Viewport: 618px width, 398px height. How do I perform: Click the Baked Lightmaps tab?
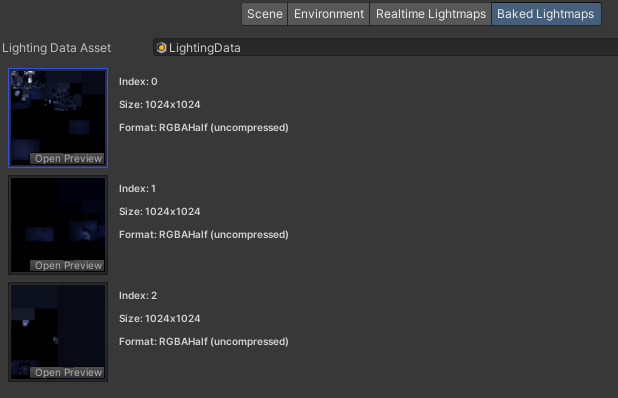point(546,14)
